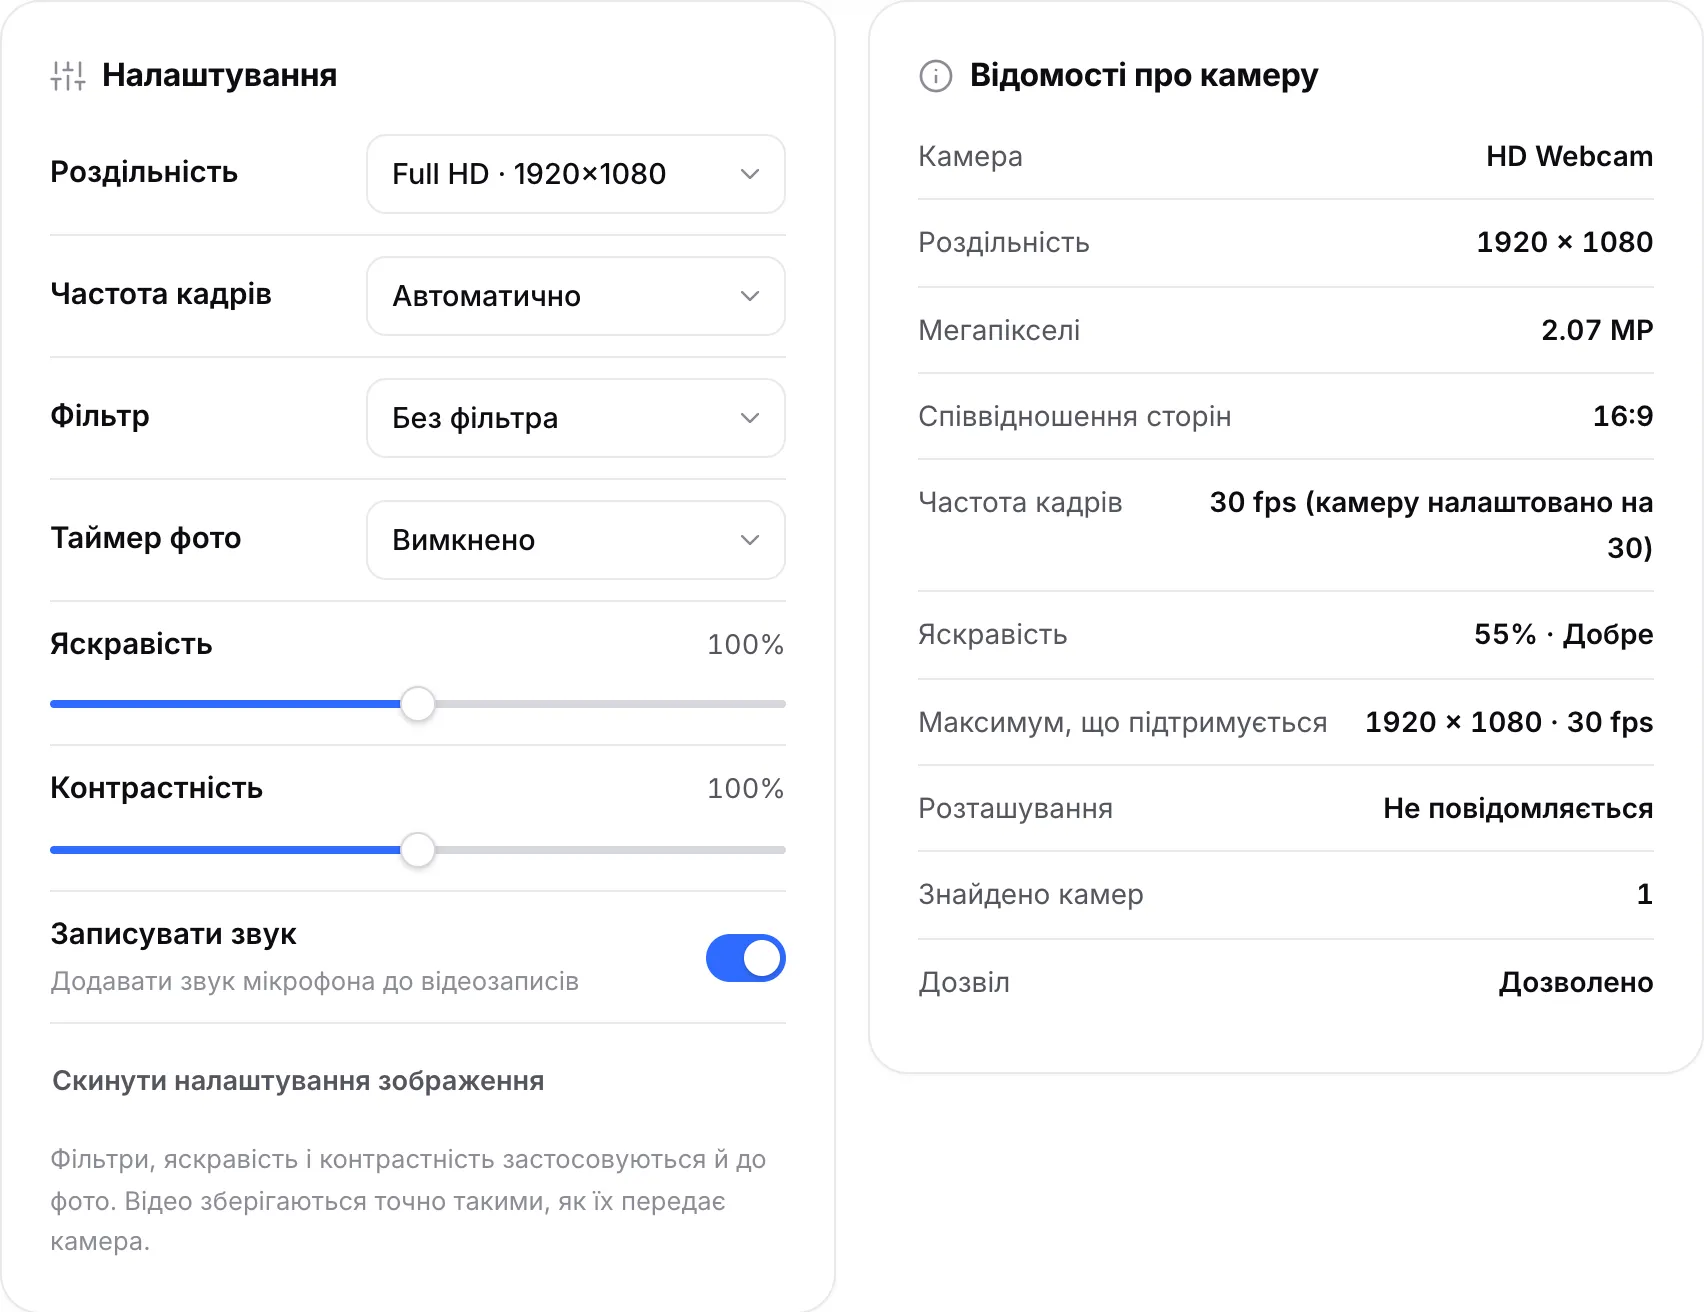This screenshot has height=1312, width=1704.
Task: Expand the Фільтр dropdown showing Без фільтра
Action: point(576,418)
